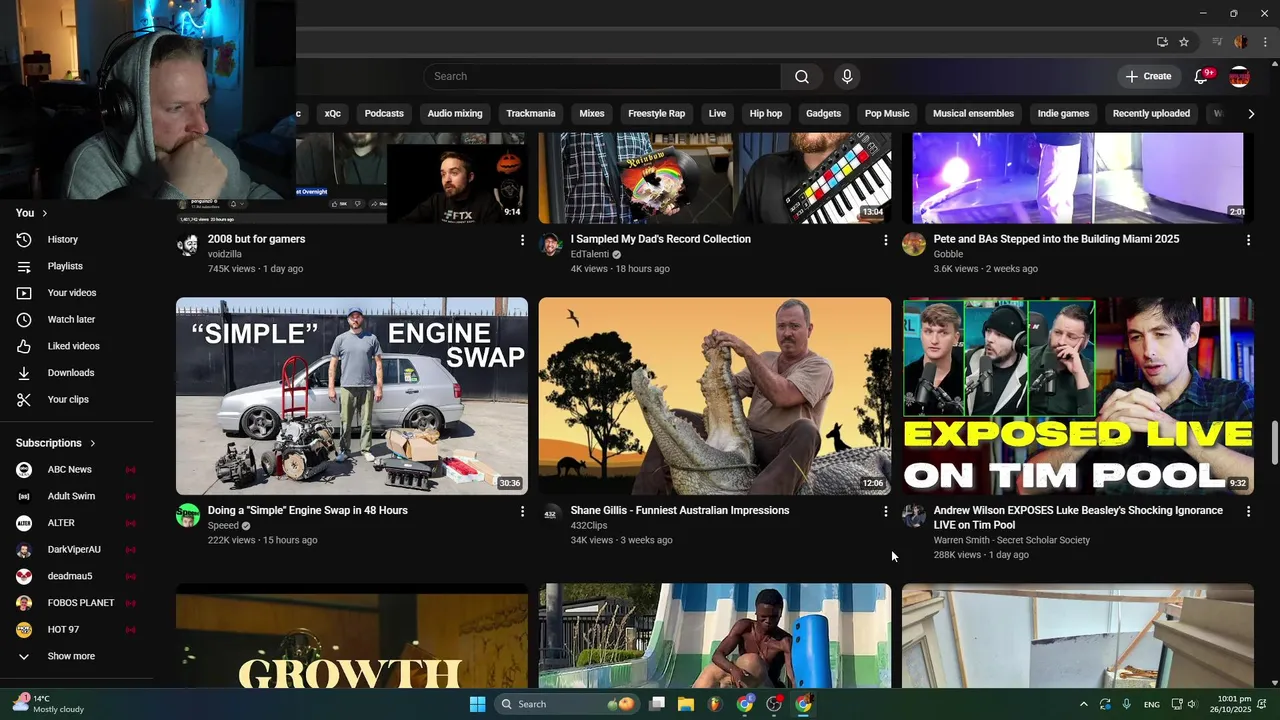Open Chrome three-dot menu
The width and height of the screenshot is (1280, 720).
pyautogui.click(x=1265, y=42)
